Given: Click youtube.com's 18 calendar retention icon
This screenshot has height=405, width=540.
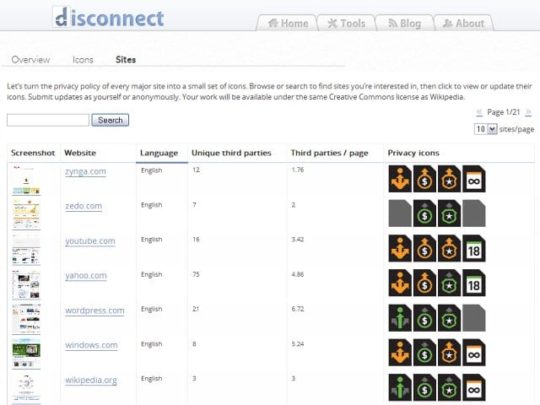Looking at the screenshot, I should [474, 248].
